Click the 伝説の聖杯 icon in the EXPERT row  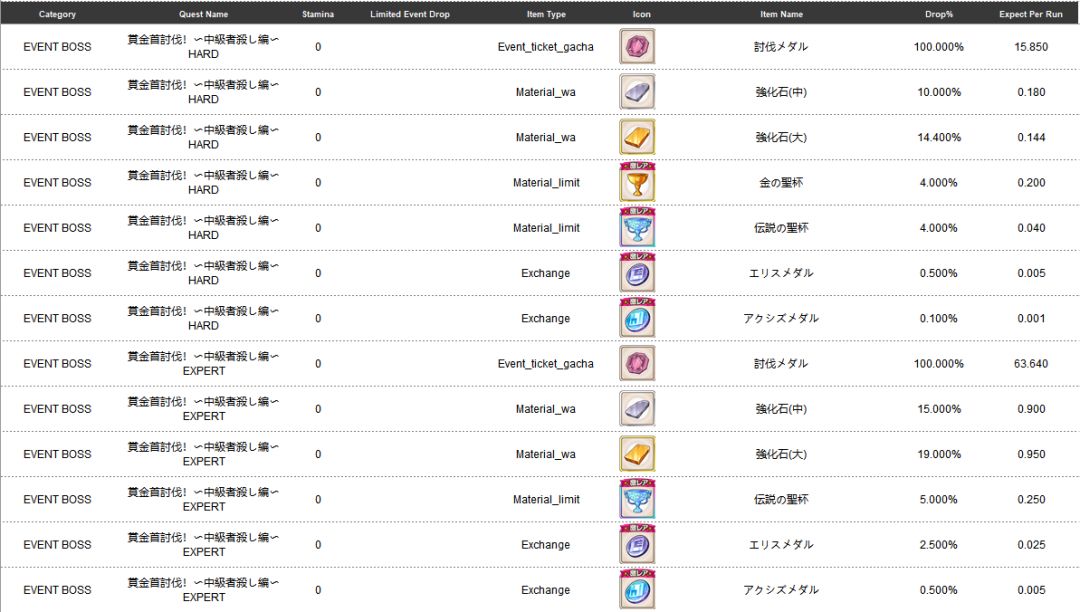[637, 499]
